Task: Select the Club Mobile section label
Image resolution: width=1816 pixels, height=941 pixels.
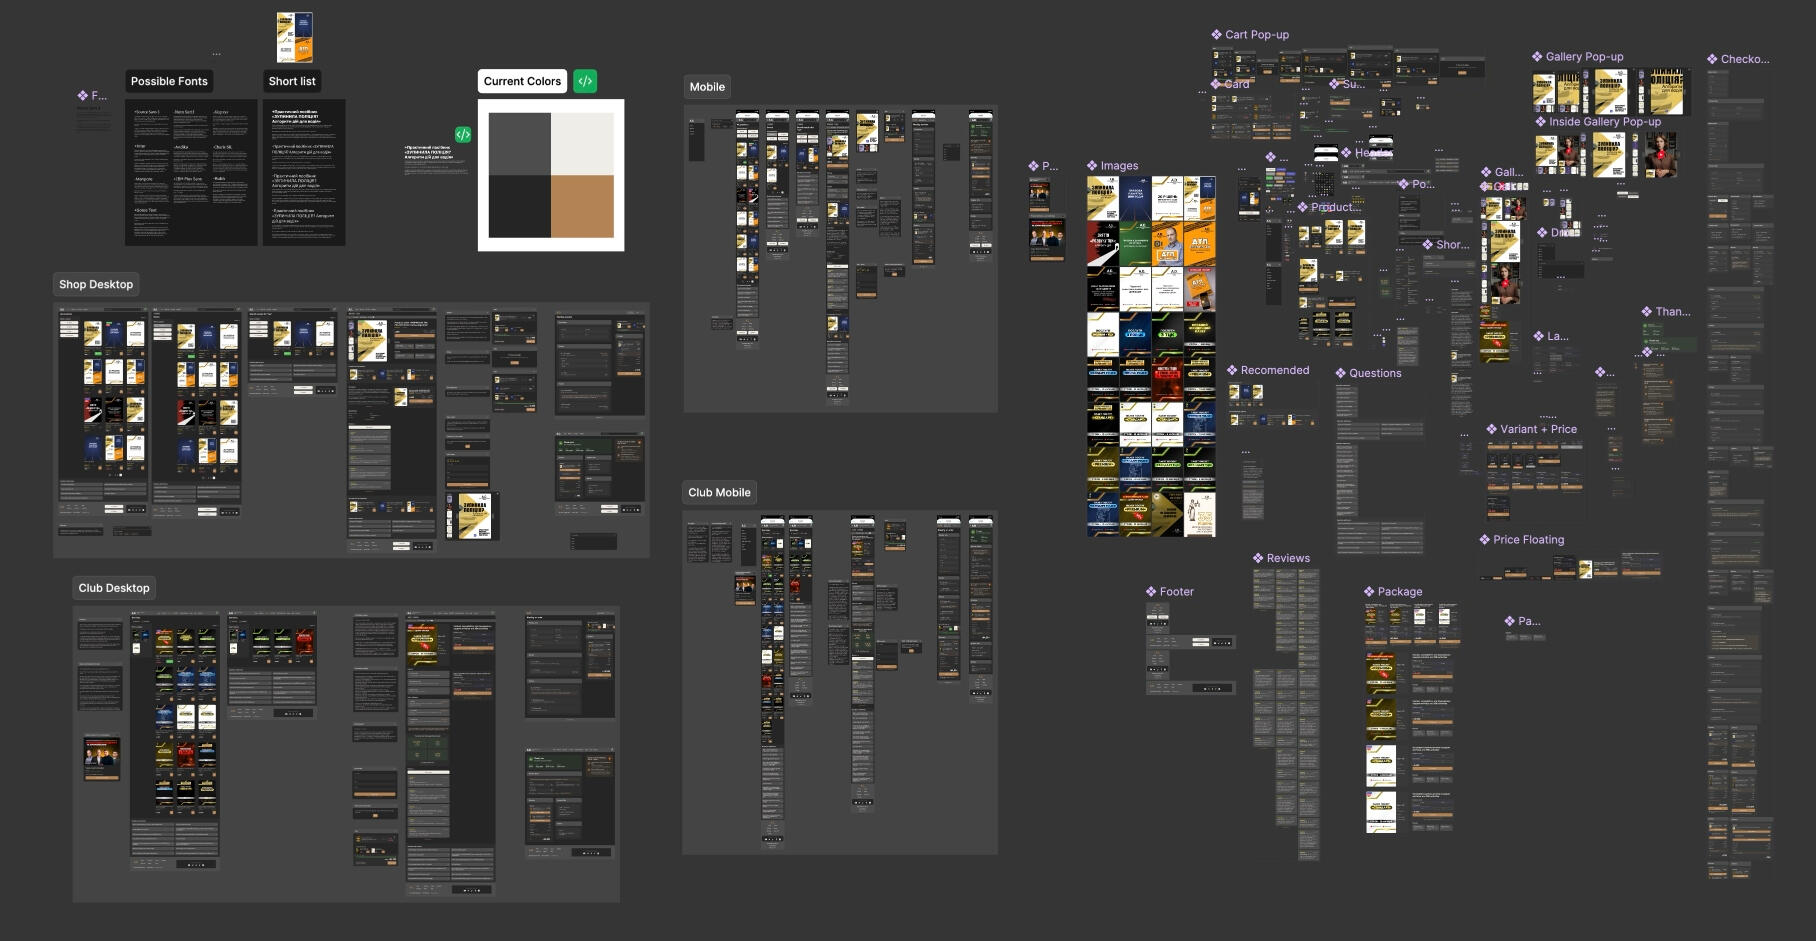Action: (719, 492)
